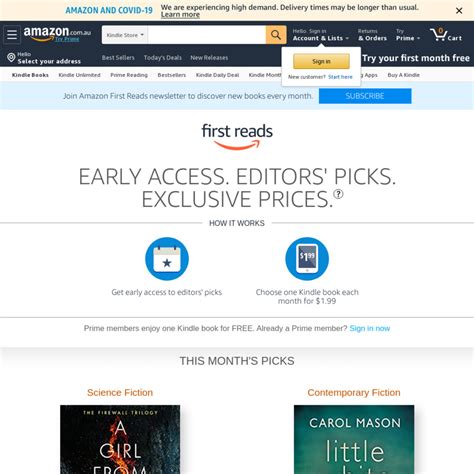474x474 pixels.
Task: Click the orange search magnifier button
Action: click(276, 35)
